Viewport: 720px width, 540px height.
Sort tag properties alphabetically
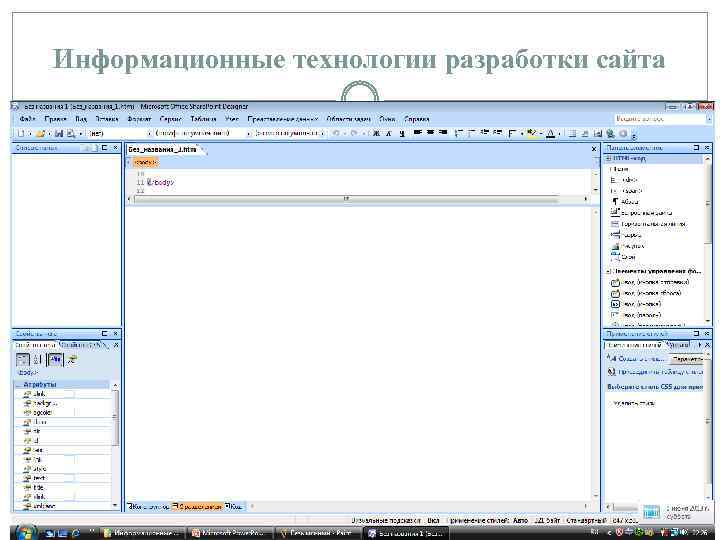[x=38, y=360]
